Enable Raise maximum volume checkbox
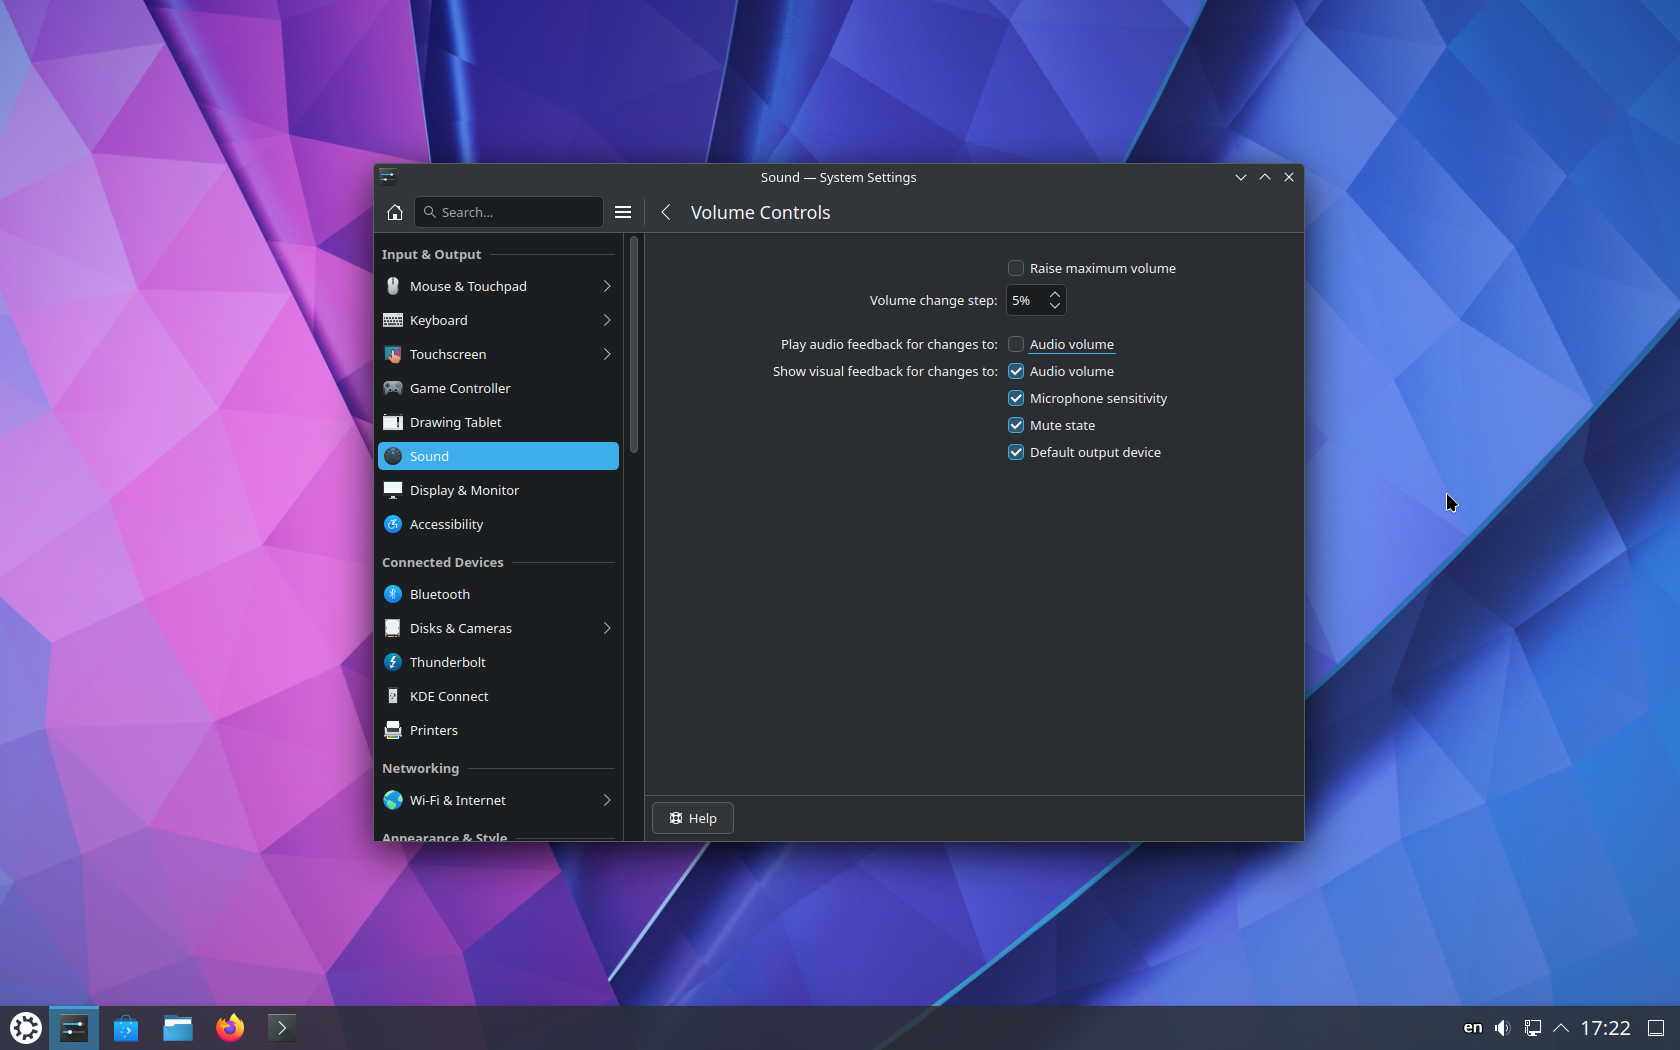 click(1016, 268)
